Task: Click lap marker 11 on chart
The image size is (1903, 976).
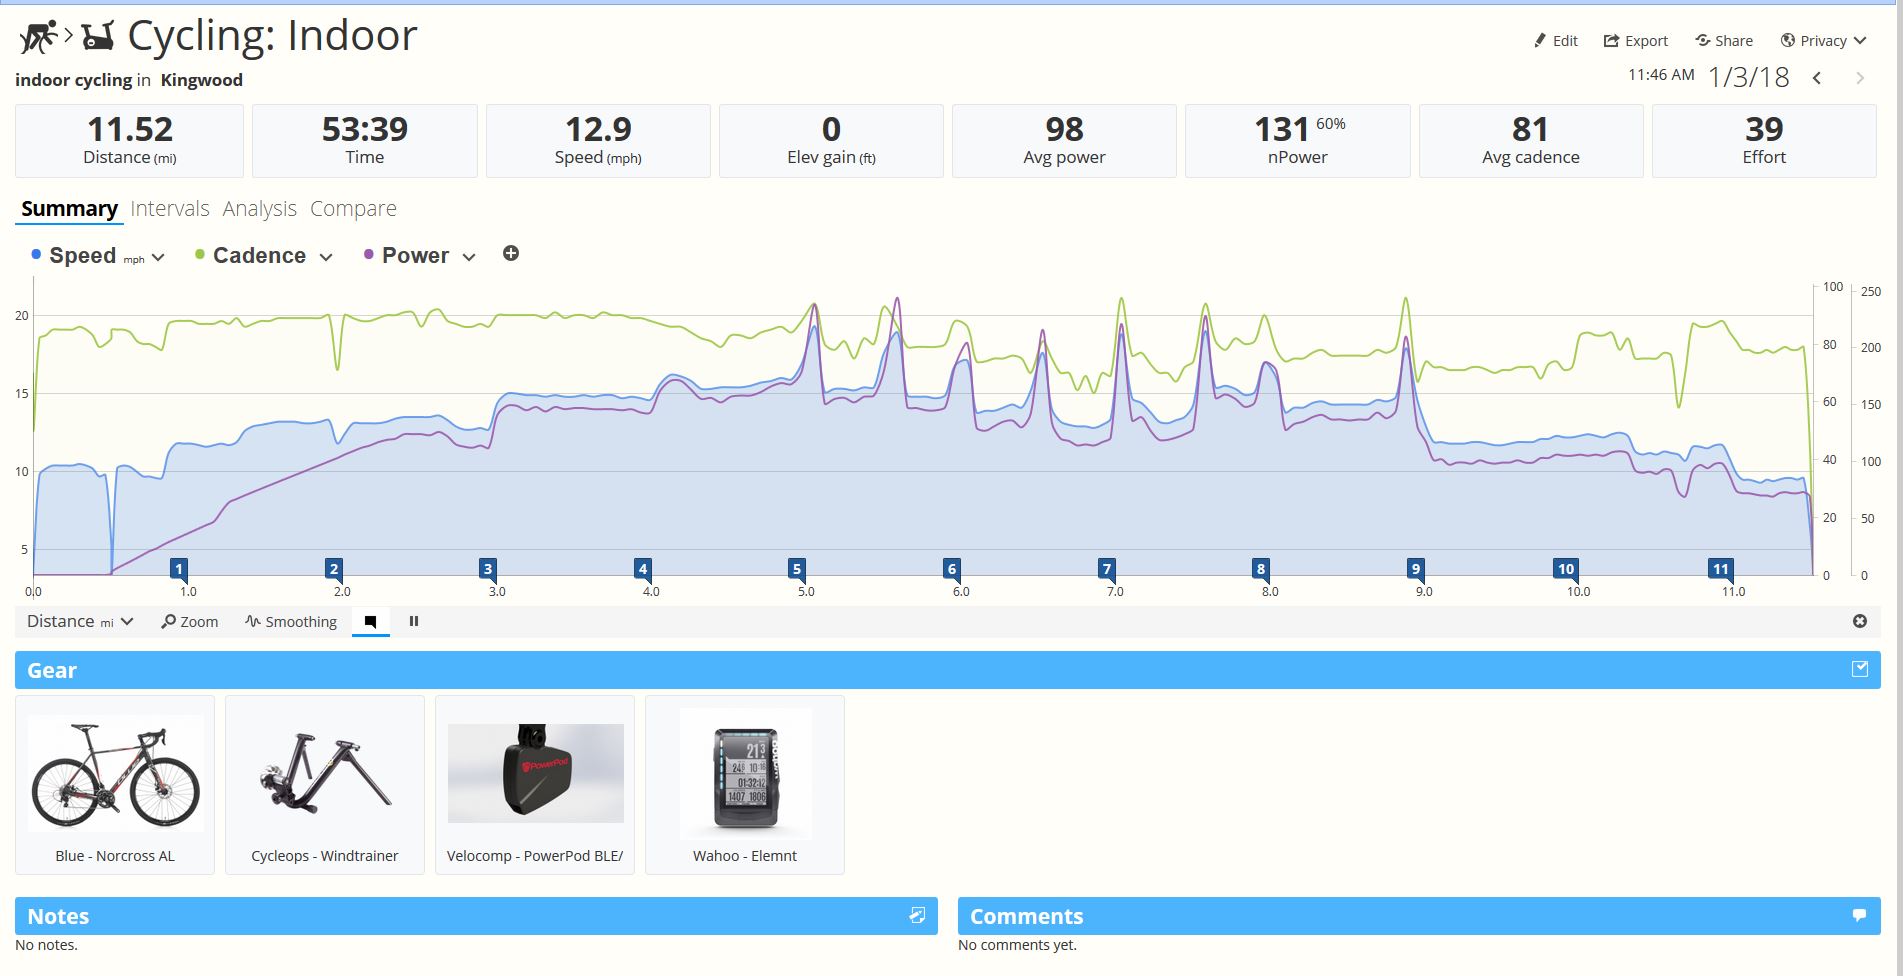Action: (1721, 569)
